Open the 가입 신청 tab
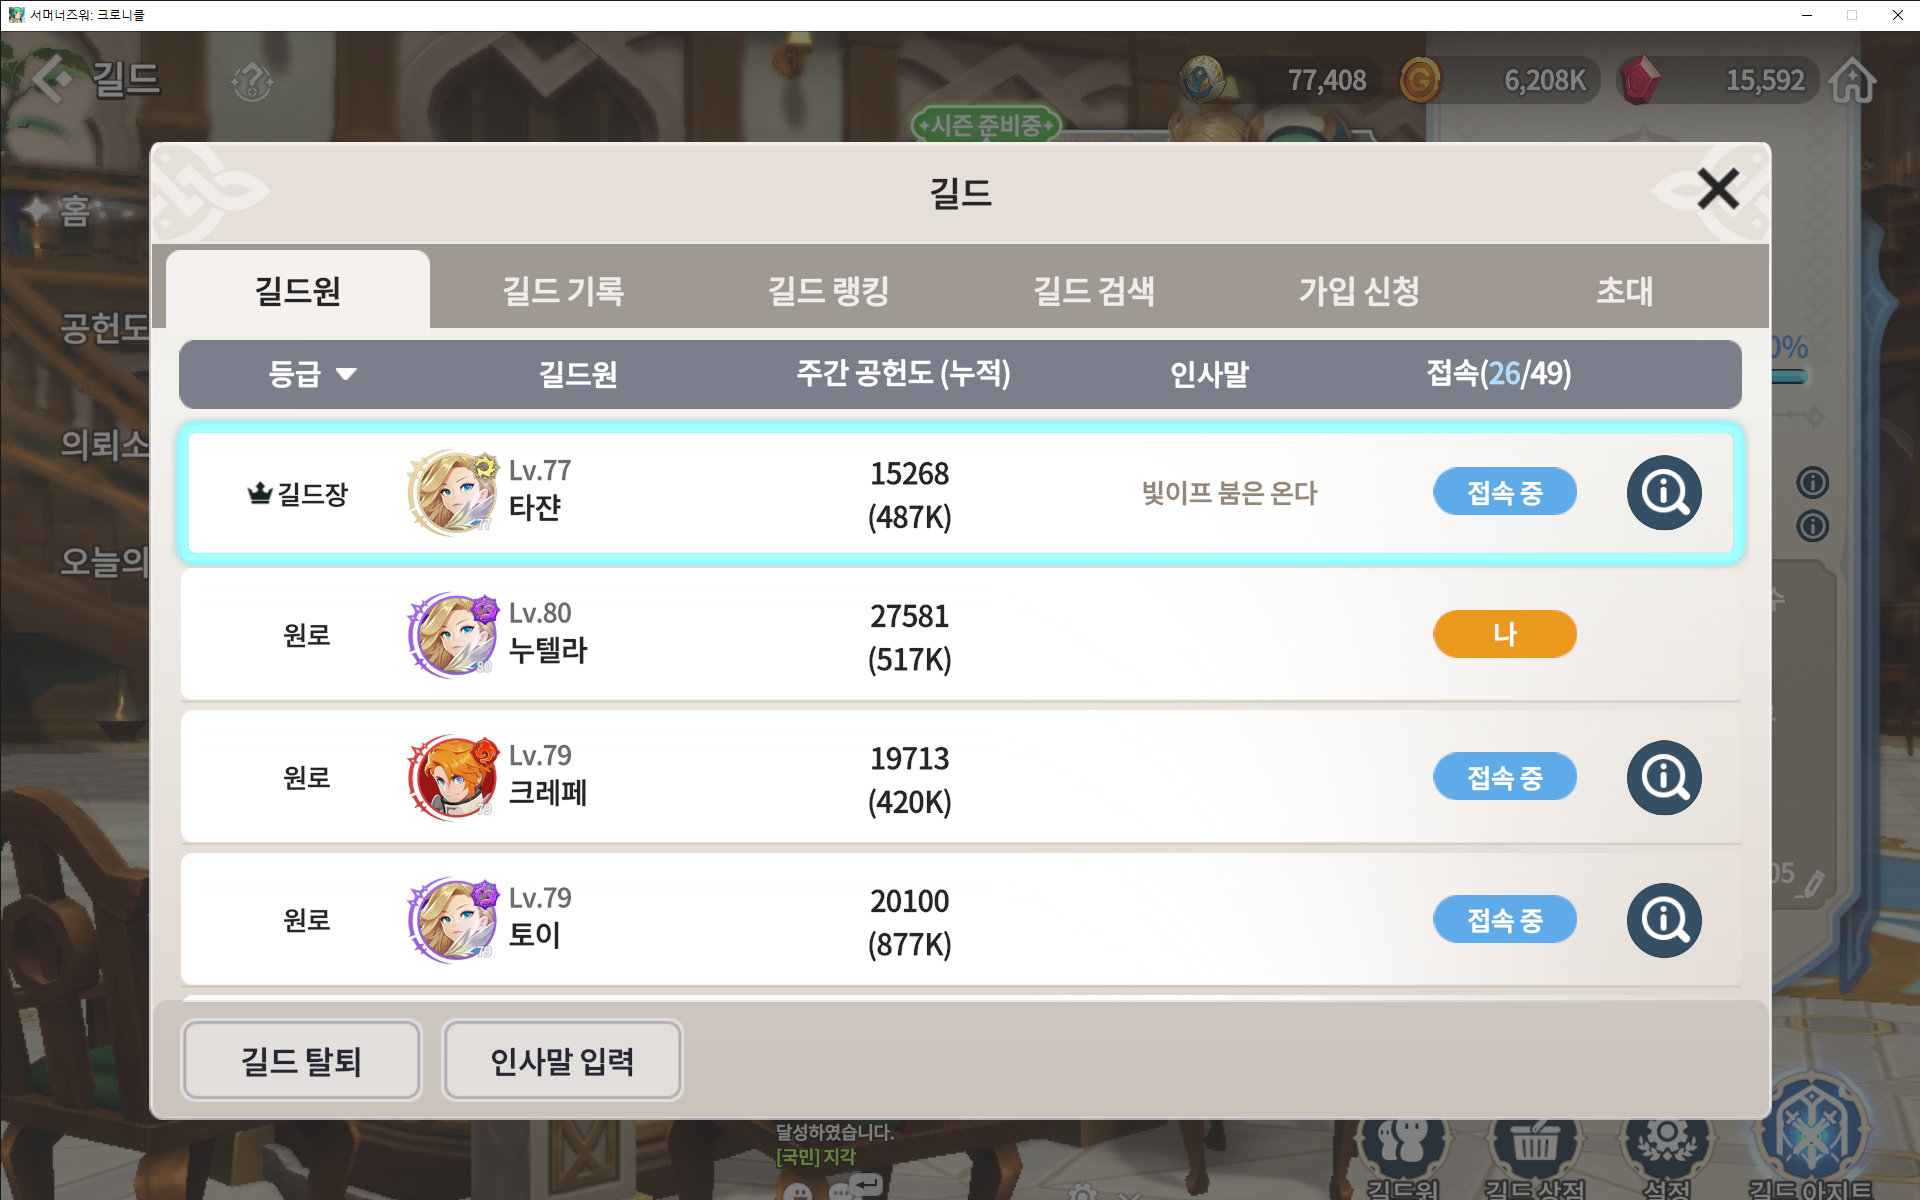Viewport: 1920px width, 1200px height. coord(1359,291)
